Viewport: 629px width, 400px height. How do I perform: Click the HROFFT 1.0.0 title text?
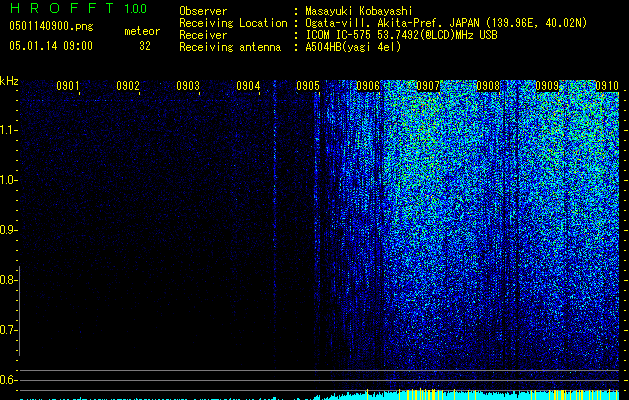(x=79, y=8)
